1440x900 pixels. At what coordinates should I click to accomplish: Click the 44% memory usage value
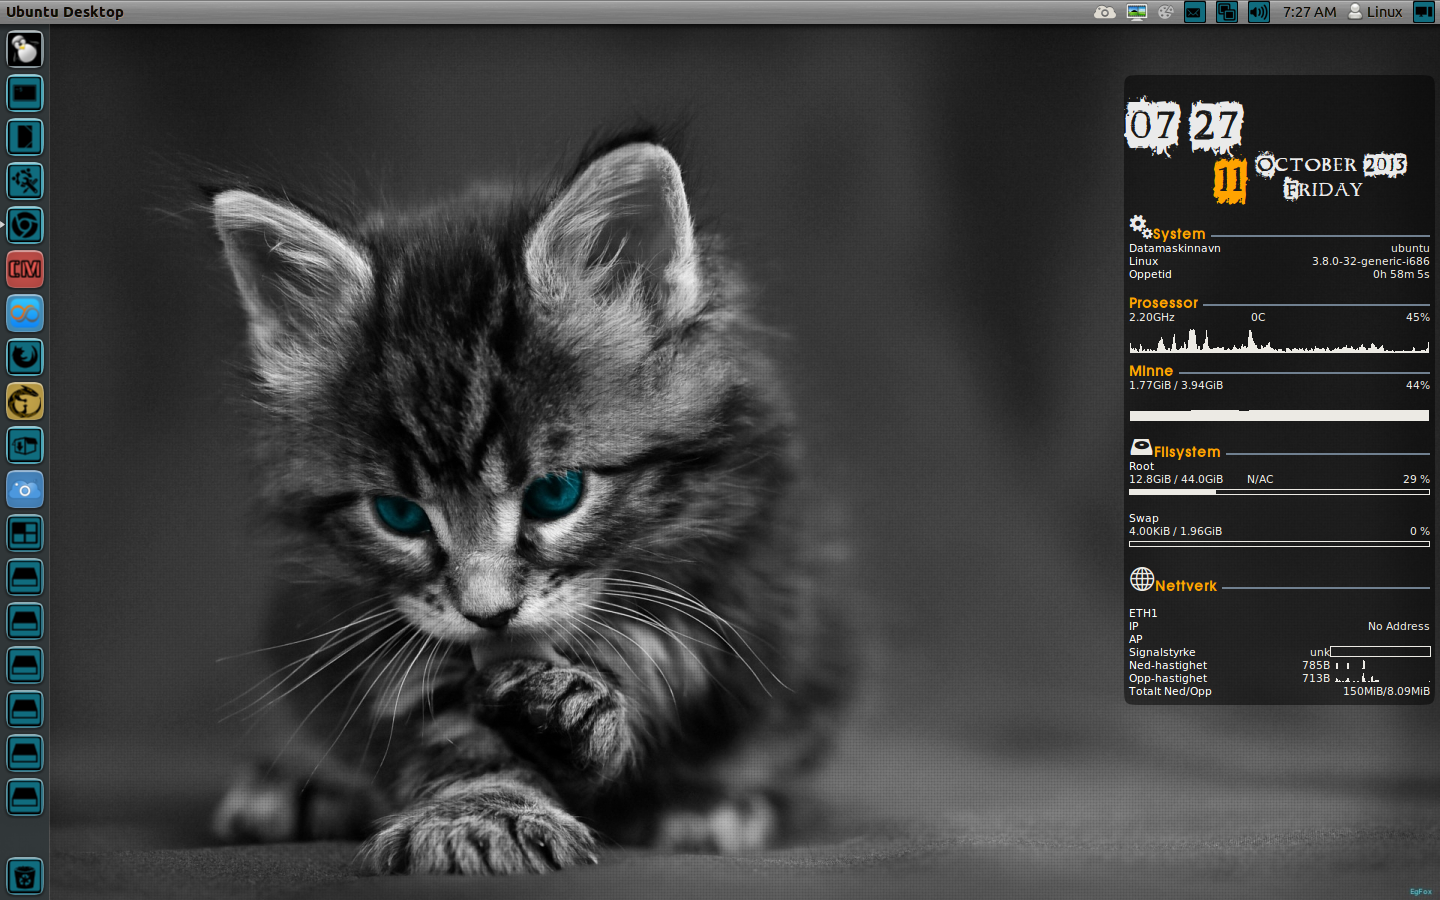tap(1418, 385)
